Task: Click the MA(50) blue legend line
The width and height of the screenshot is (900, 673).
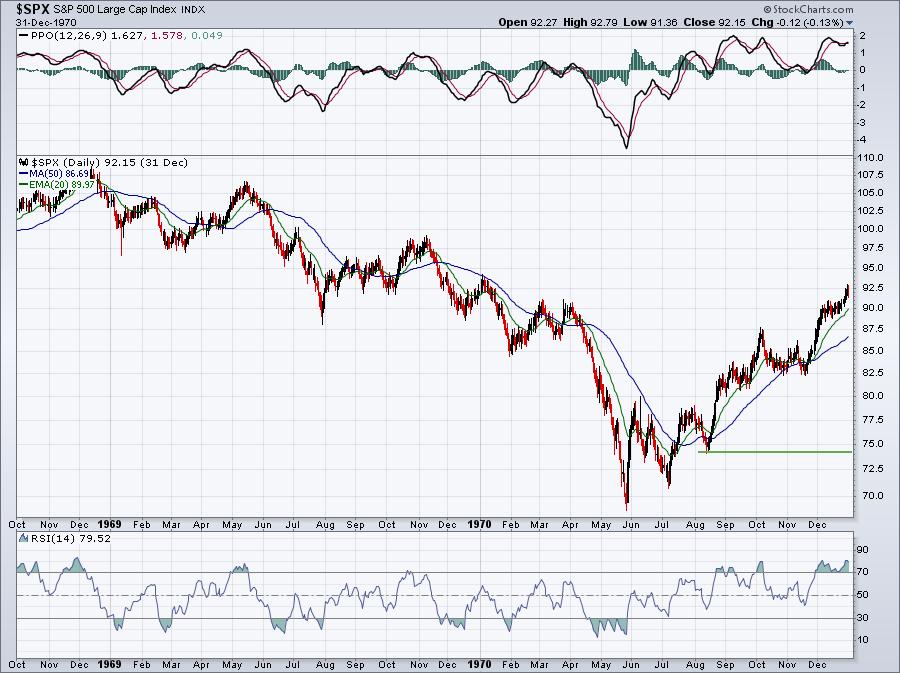Action: [x=24, y=173]
